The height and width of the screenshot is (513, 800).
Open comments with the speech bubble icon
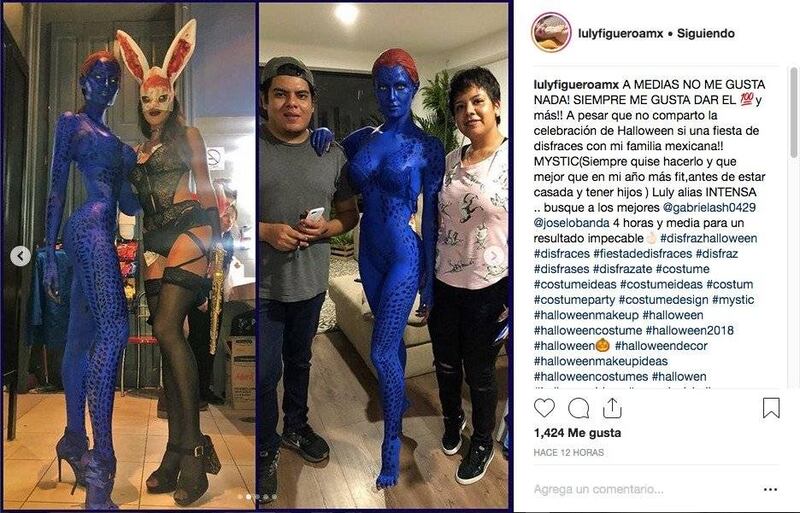coord(579,408)
